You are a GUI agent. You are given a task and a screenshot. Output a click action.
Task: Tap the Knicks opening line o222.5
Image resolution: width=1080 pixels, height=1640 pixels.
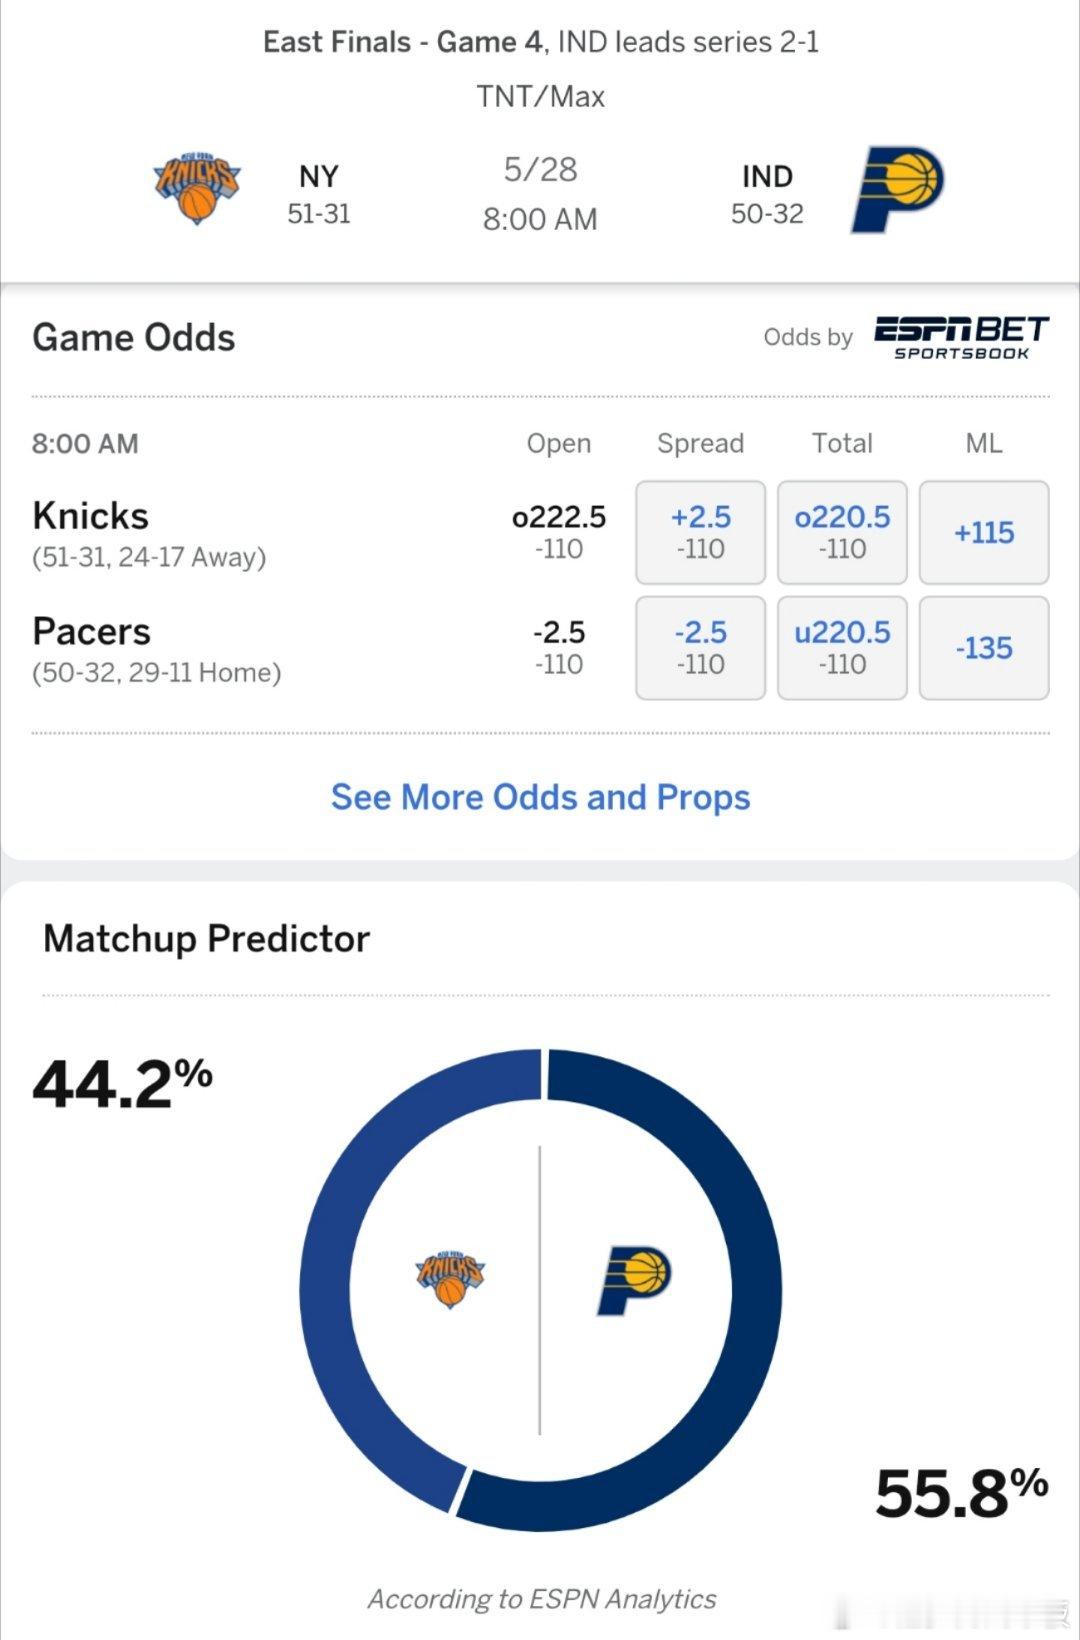click(x=559, y=517)
